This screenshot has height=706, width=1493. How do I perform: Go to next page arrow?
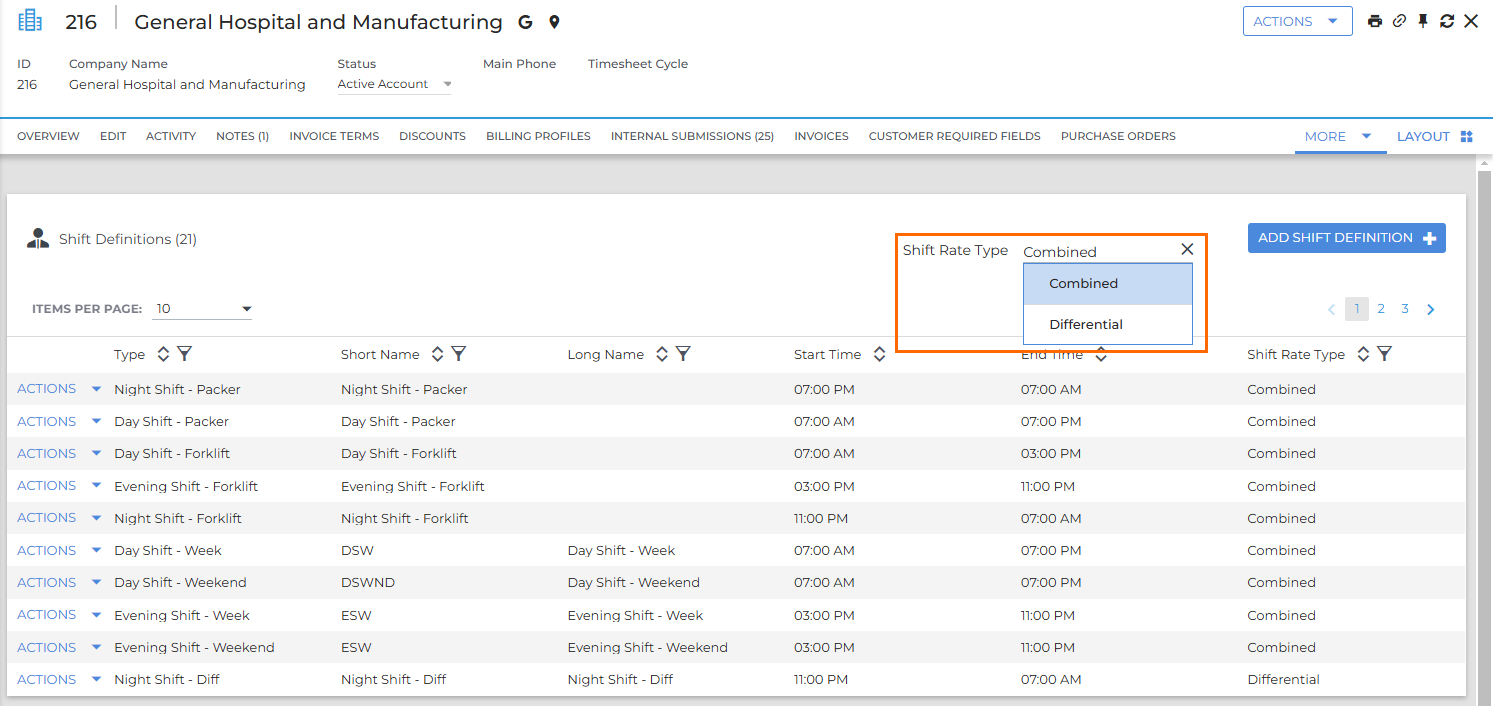1431,309
